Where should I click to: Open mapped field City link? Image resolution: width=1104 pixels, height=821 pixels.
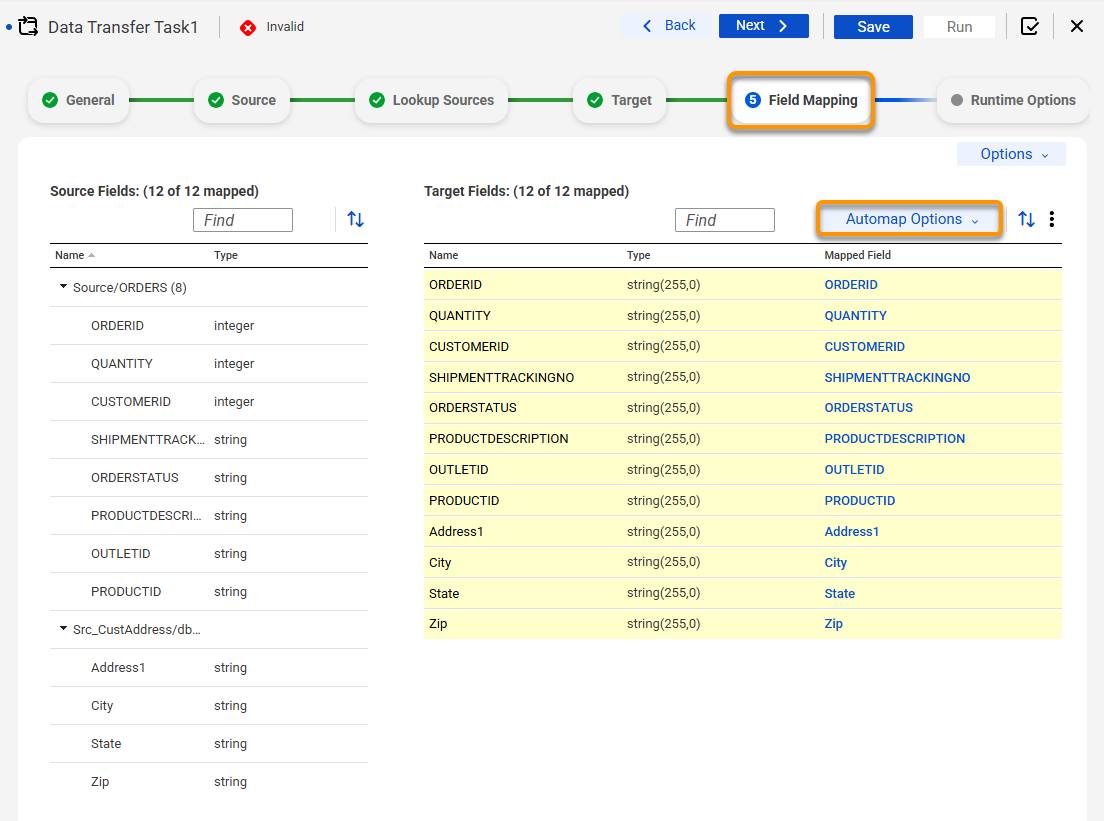click(x=835, y=563)
